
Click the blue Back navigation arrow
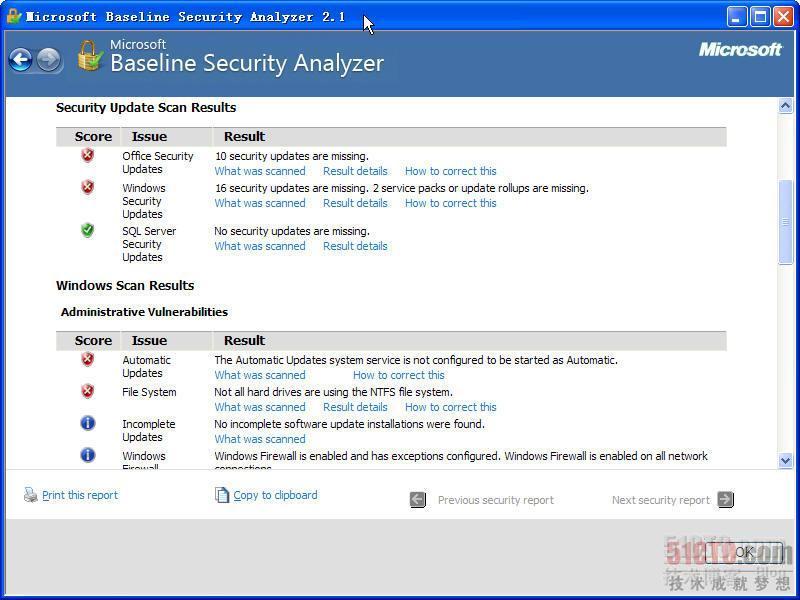[x=21, y=60]
